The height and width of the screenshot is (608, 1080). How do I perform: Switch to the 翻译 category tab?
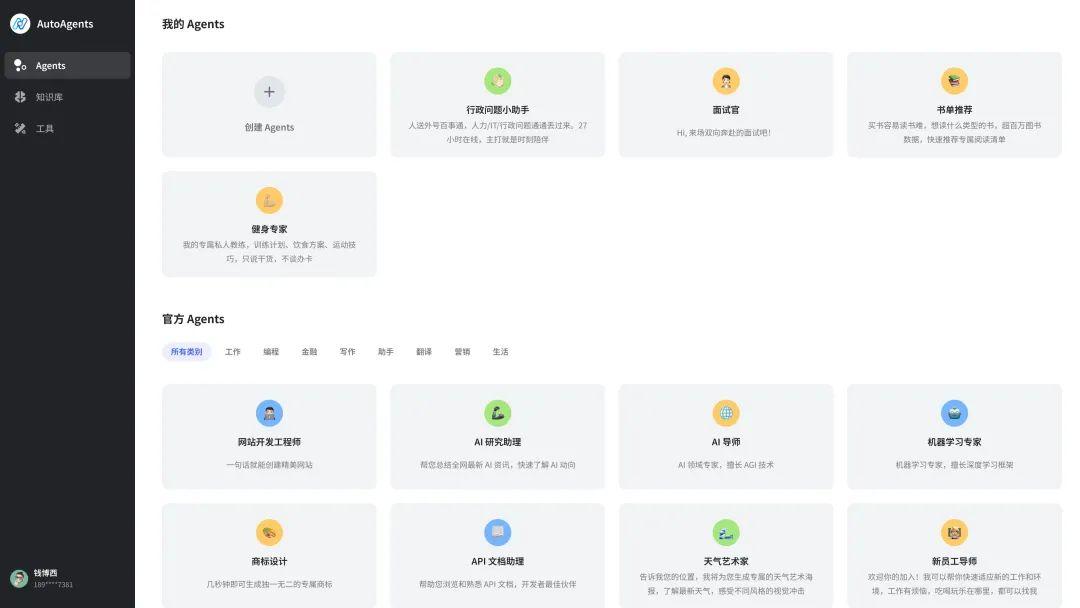[423, 351]
